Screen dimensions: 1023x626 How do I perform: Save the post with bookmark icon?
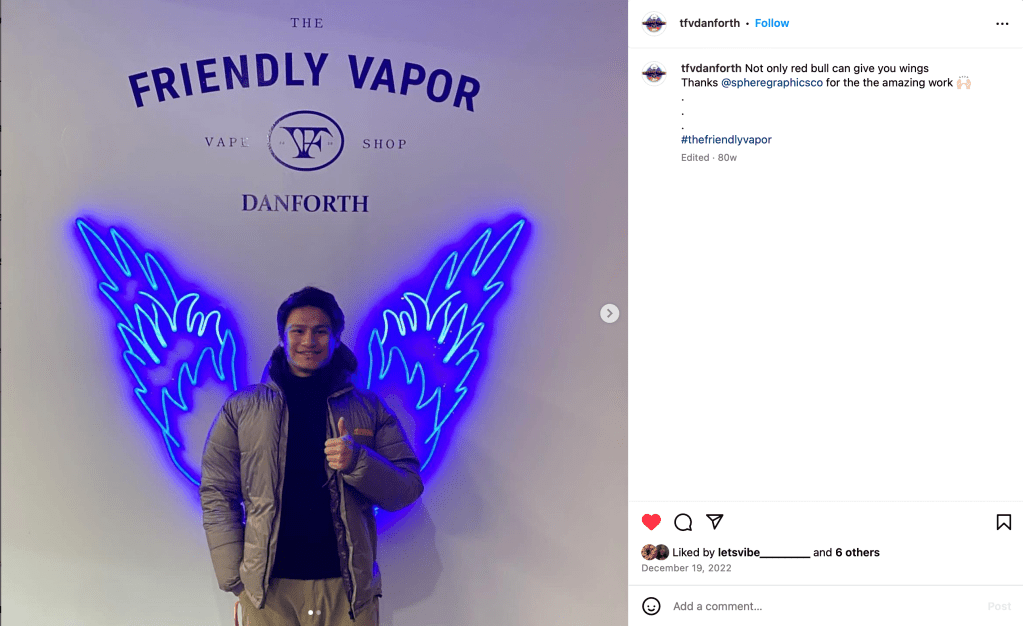(x=1003, y=522)
